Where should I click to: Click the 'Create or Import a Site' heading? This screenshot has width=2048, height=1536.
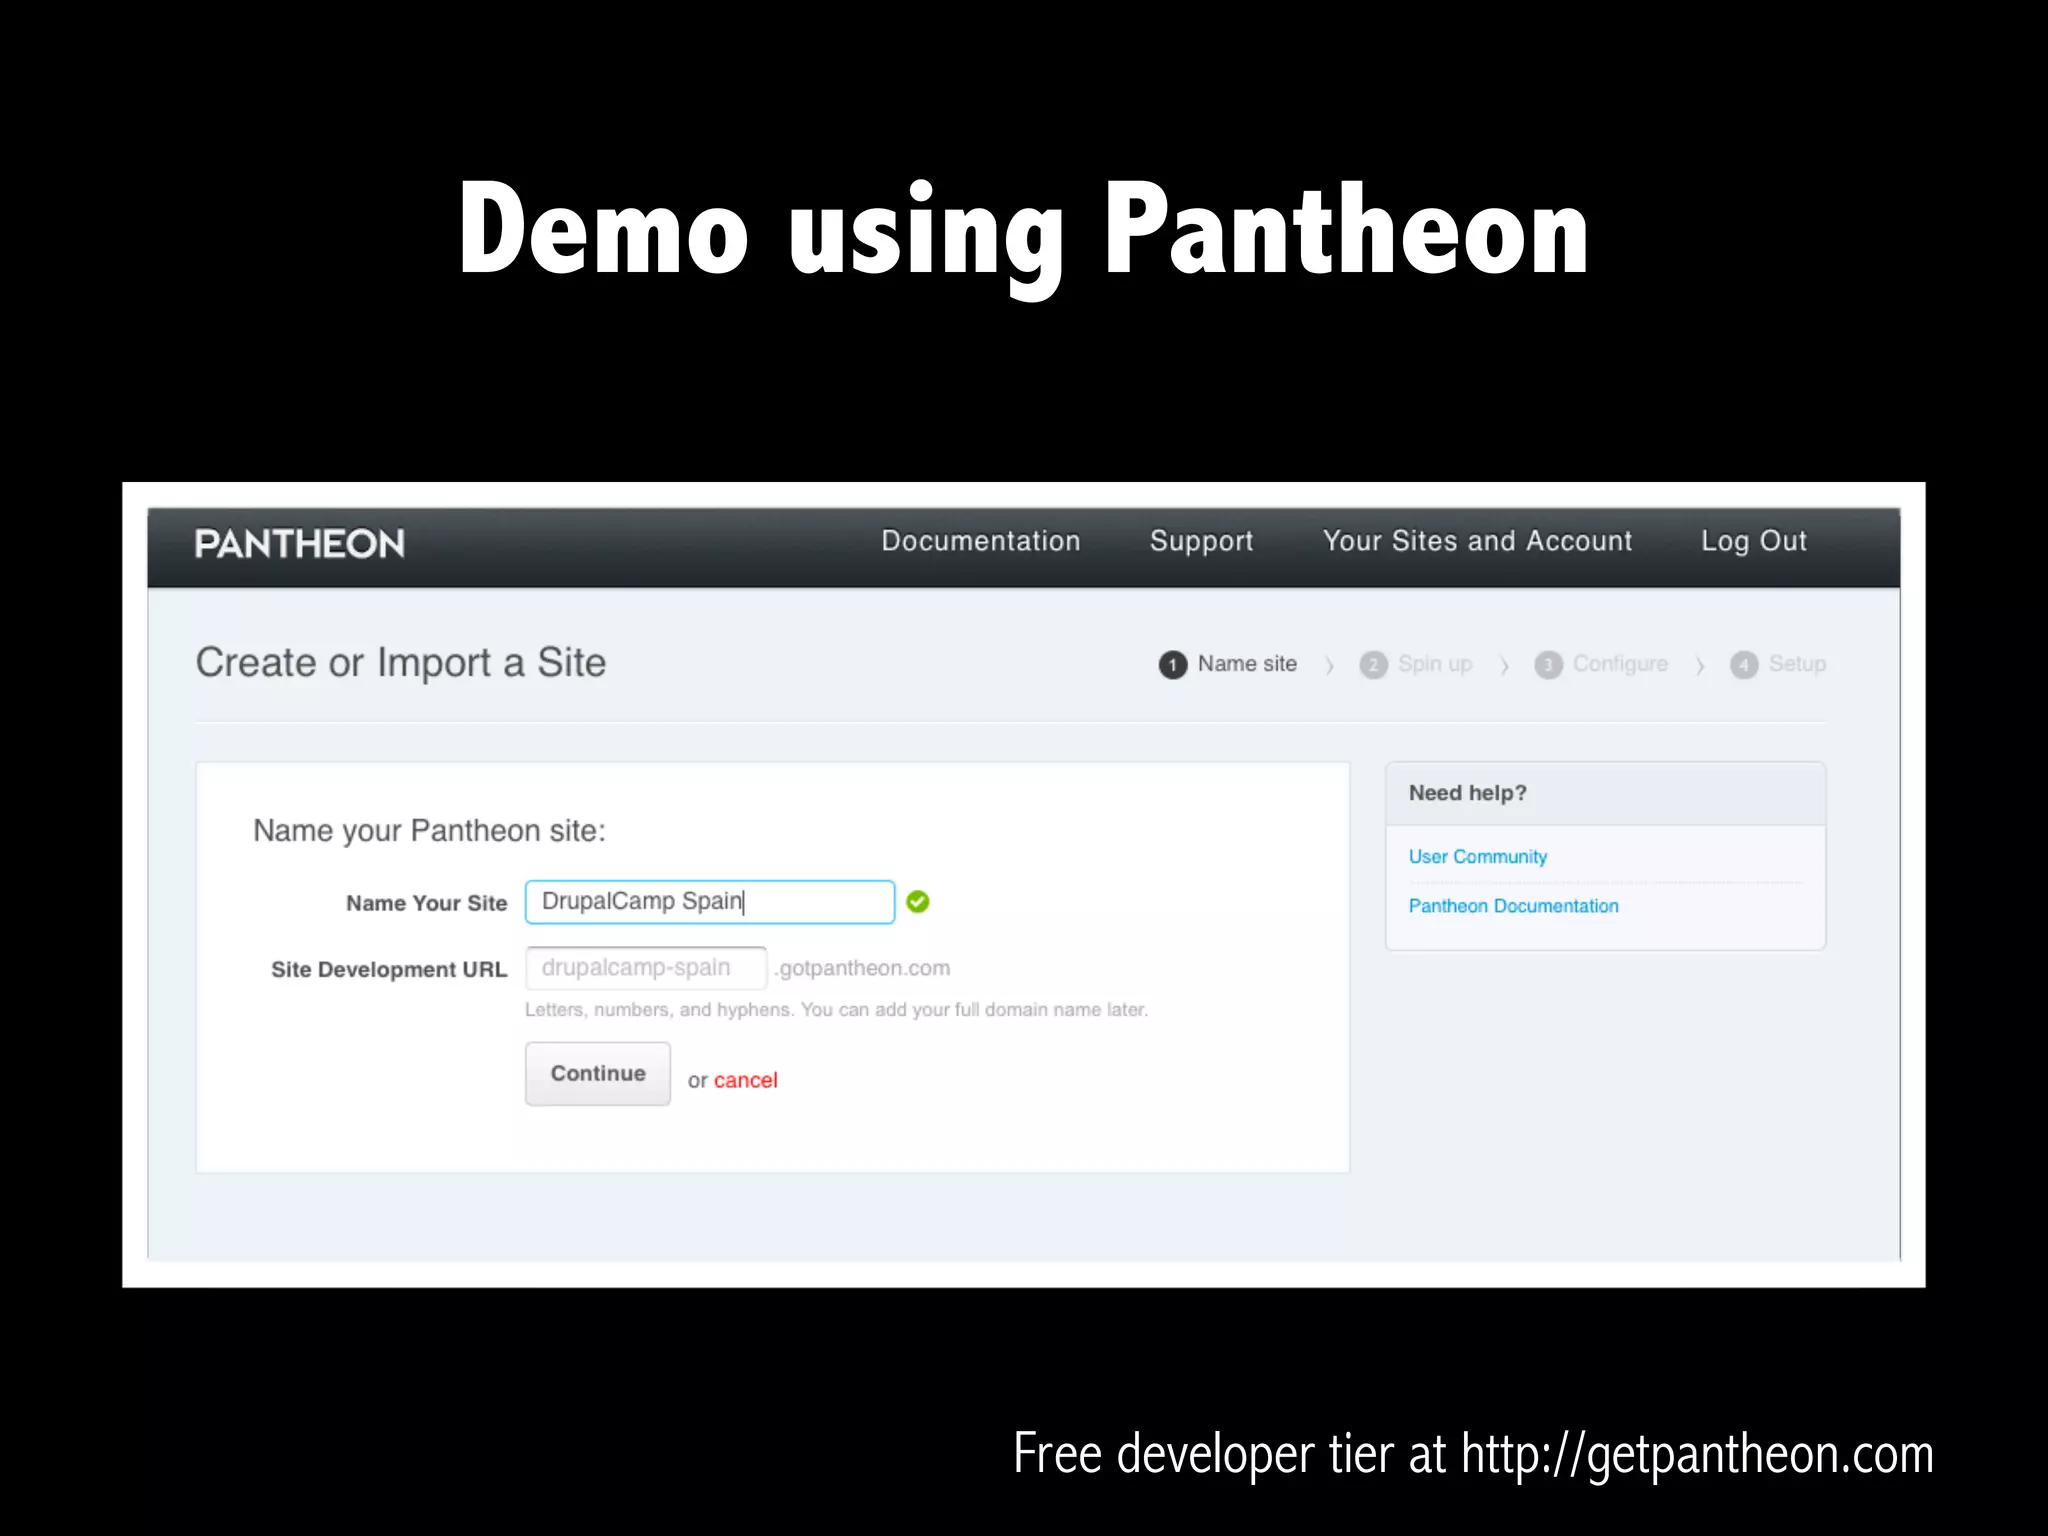point(401,663)
